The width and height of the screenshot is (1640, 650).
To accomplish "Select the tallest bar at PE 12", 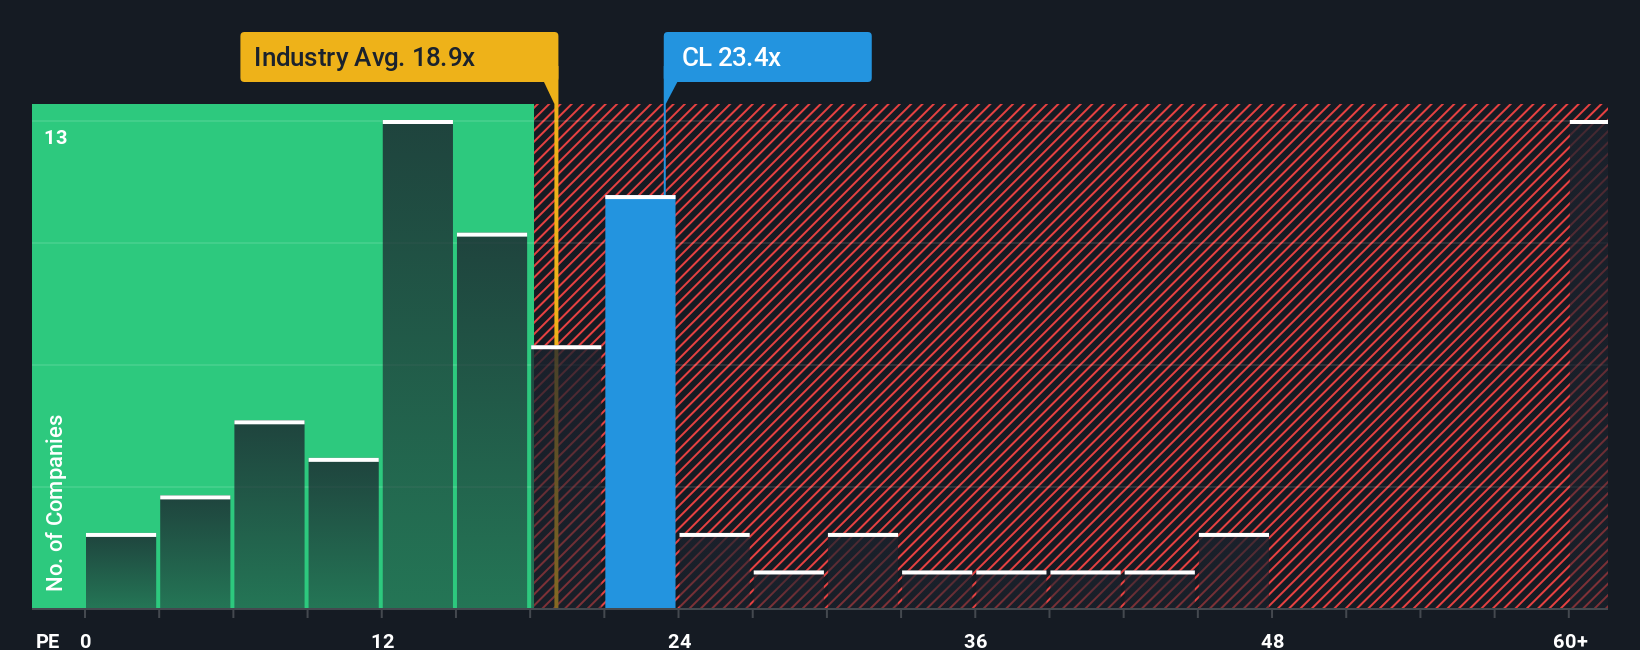I will point(418,364).
